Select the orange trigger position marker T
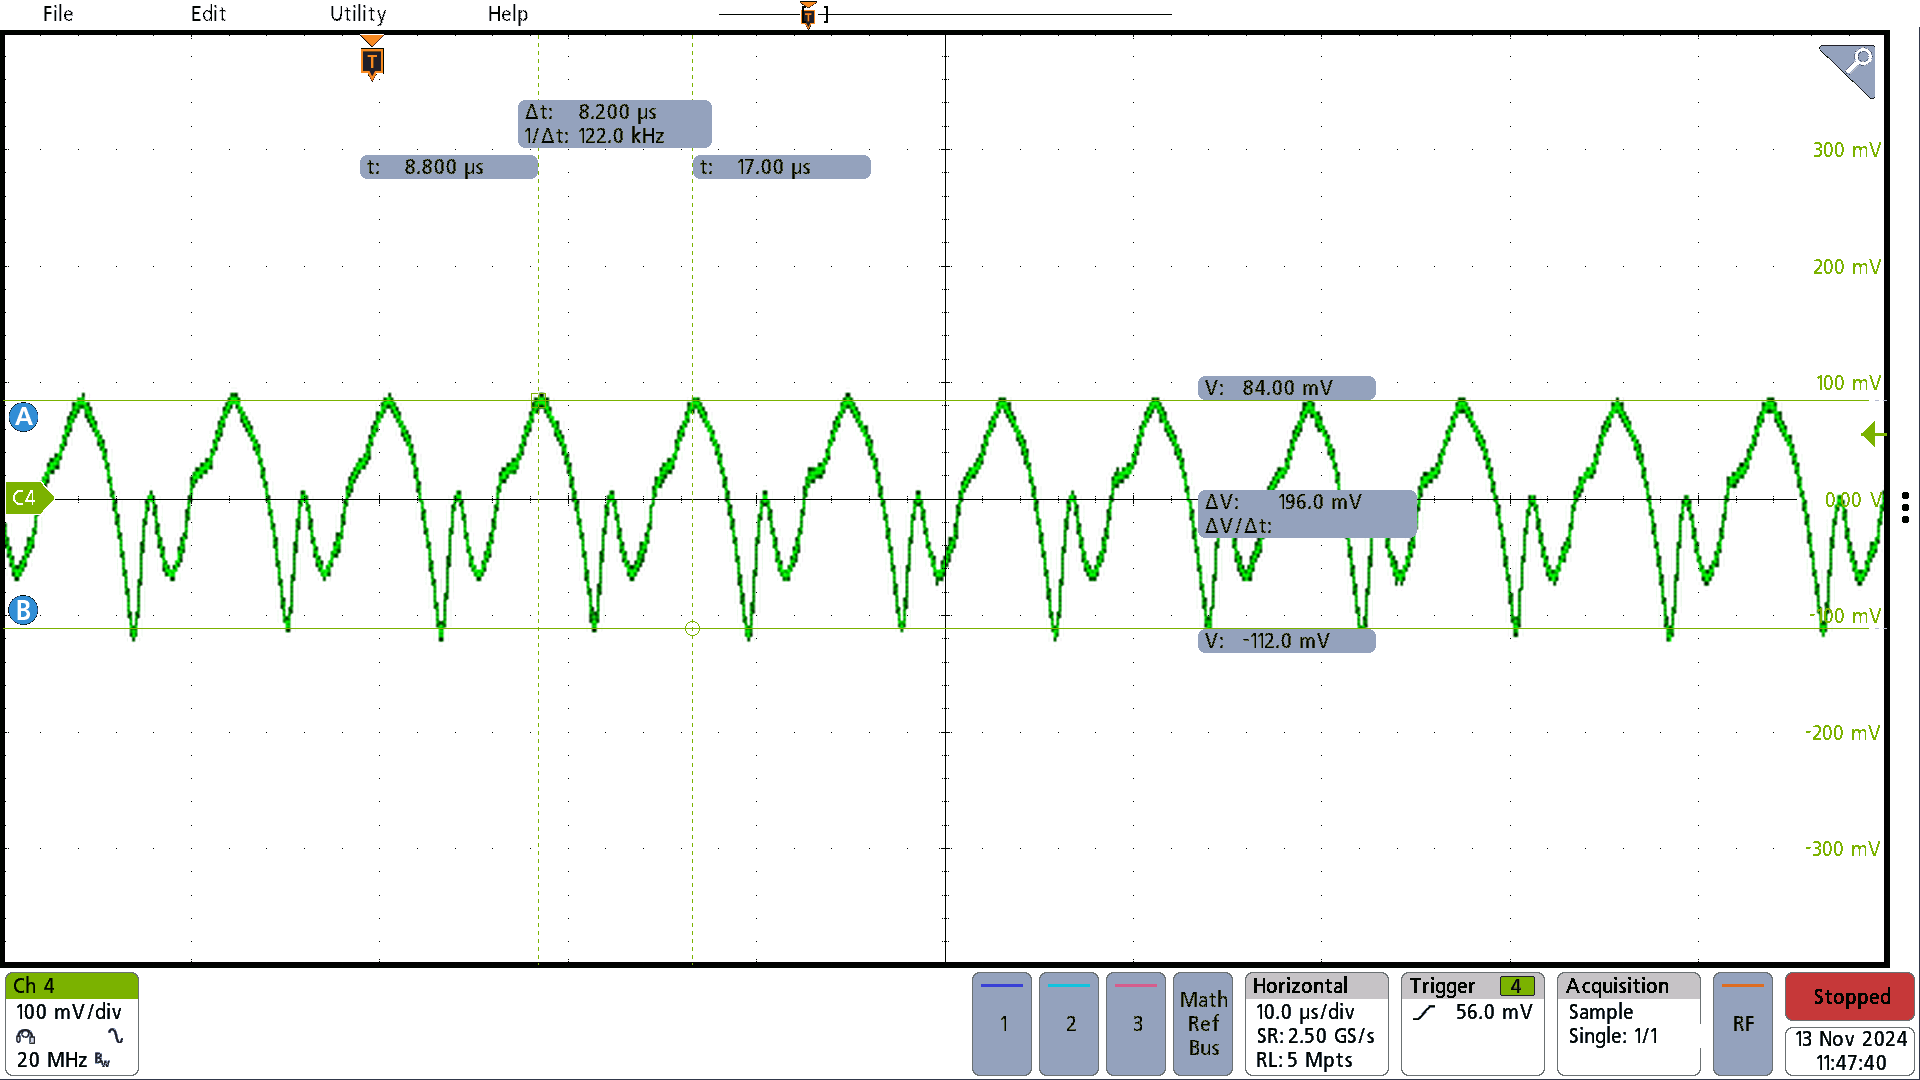This screenshot has width=1920, height=1080. (x=372, y=60)
